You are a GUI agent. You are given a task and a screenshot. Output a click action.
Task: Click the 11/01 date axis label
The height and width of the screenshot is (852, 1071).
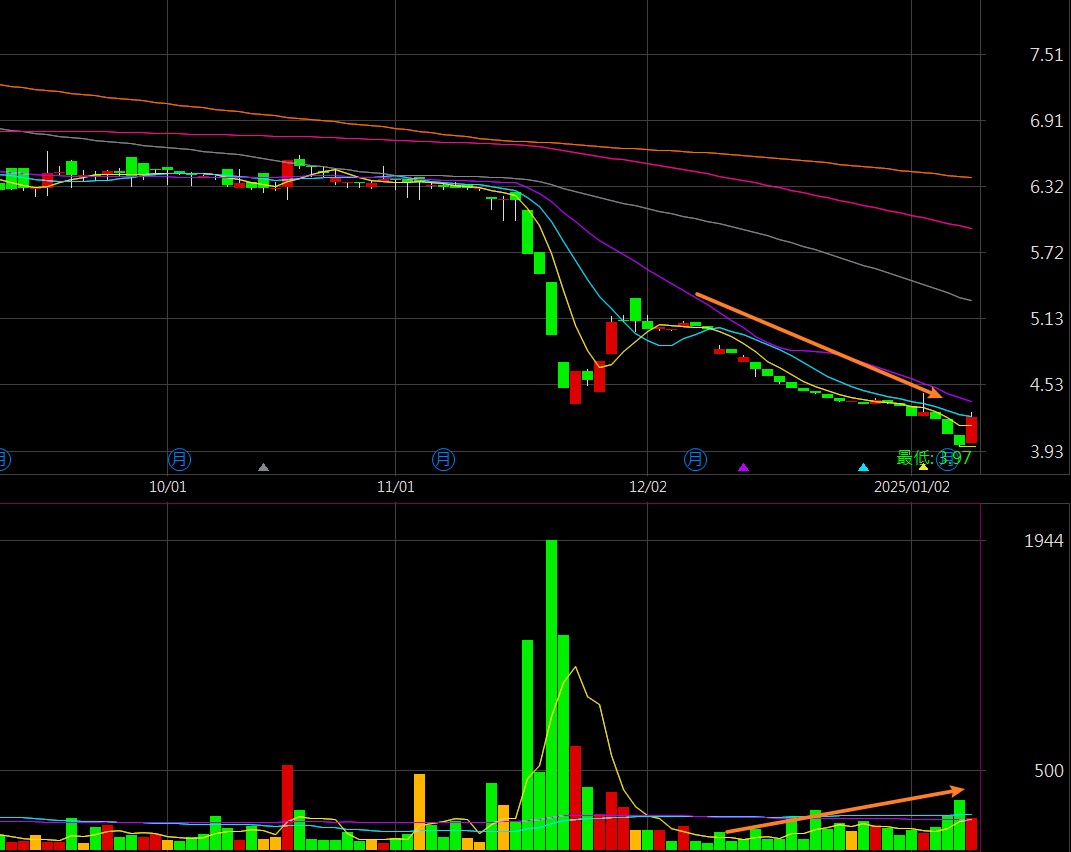coord(396,487)
